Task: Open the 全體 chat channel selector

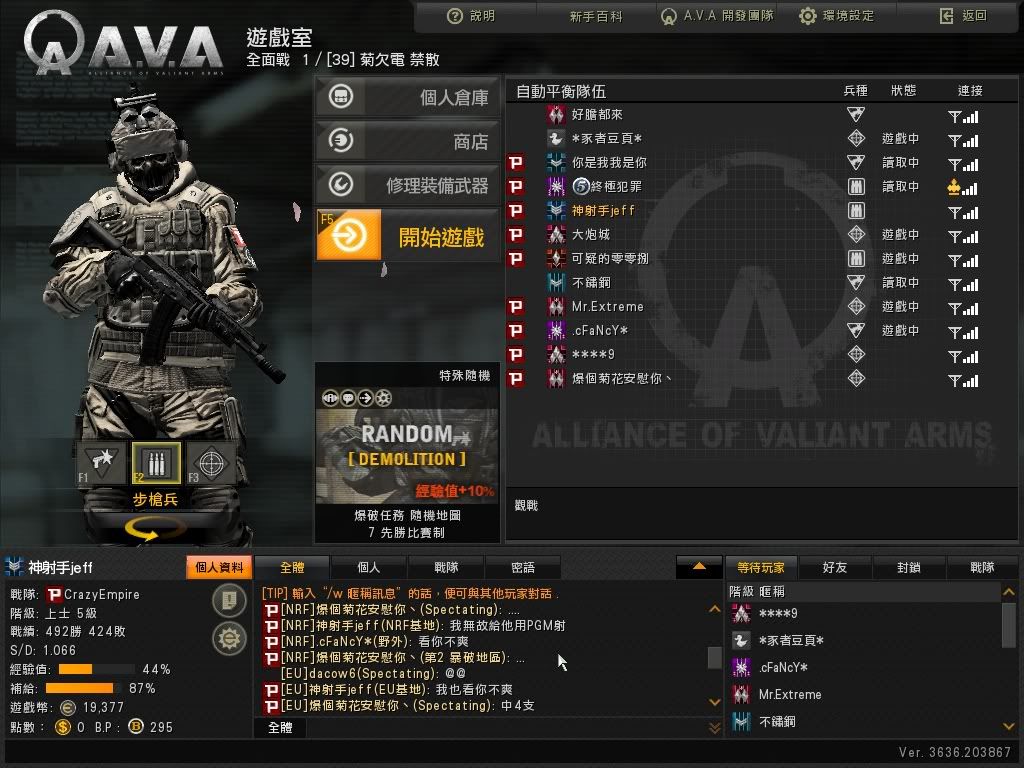Action: 280,728
